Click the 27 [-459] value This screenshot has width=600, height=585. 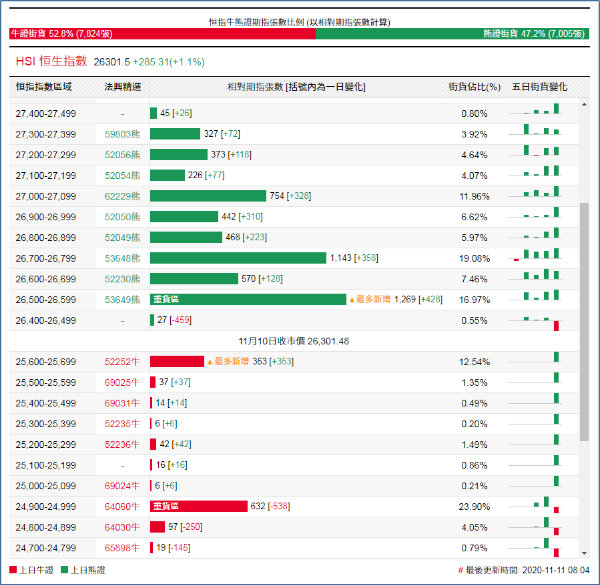tap(174, 320)
